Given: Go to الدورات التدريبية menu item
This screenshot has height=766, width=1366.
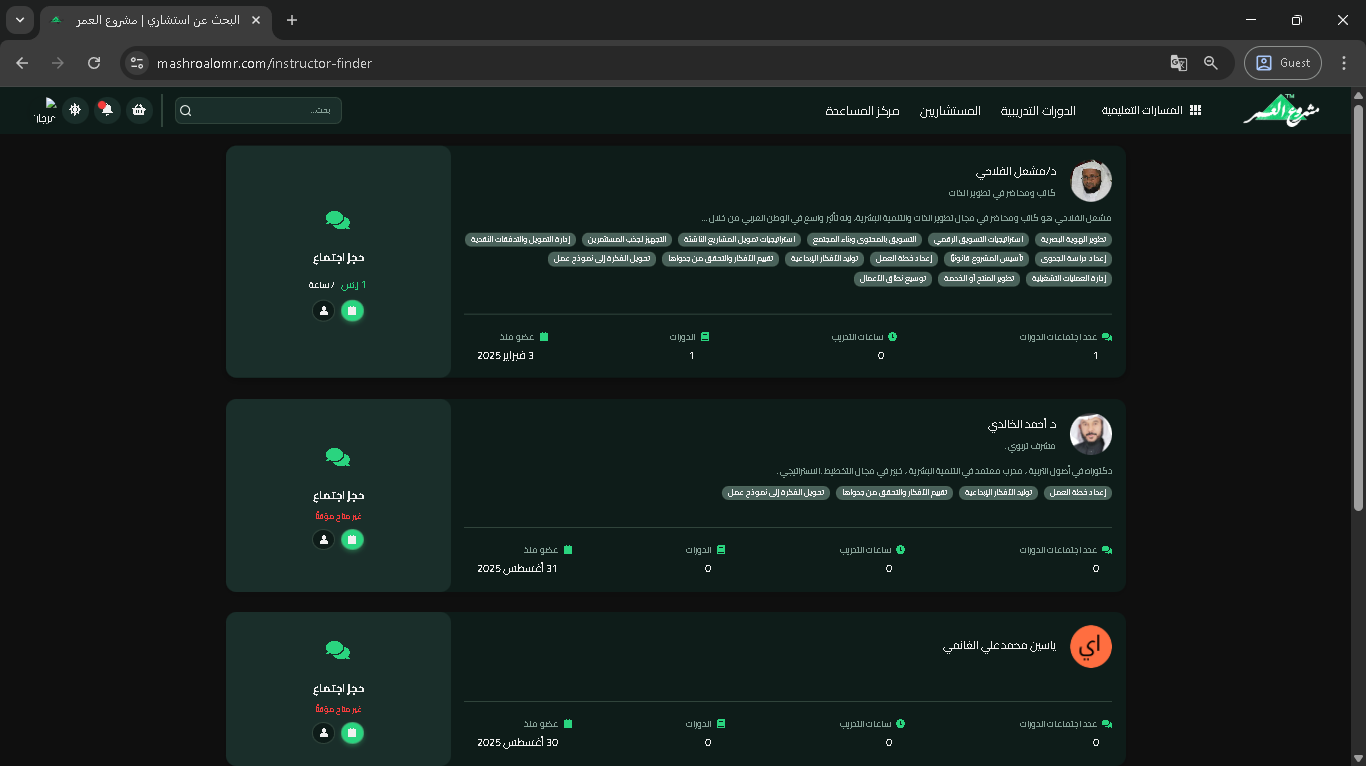Looking at the screenshot, I should [x=1038, y=110].
